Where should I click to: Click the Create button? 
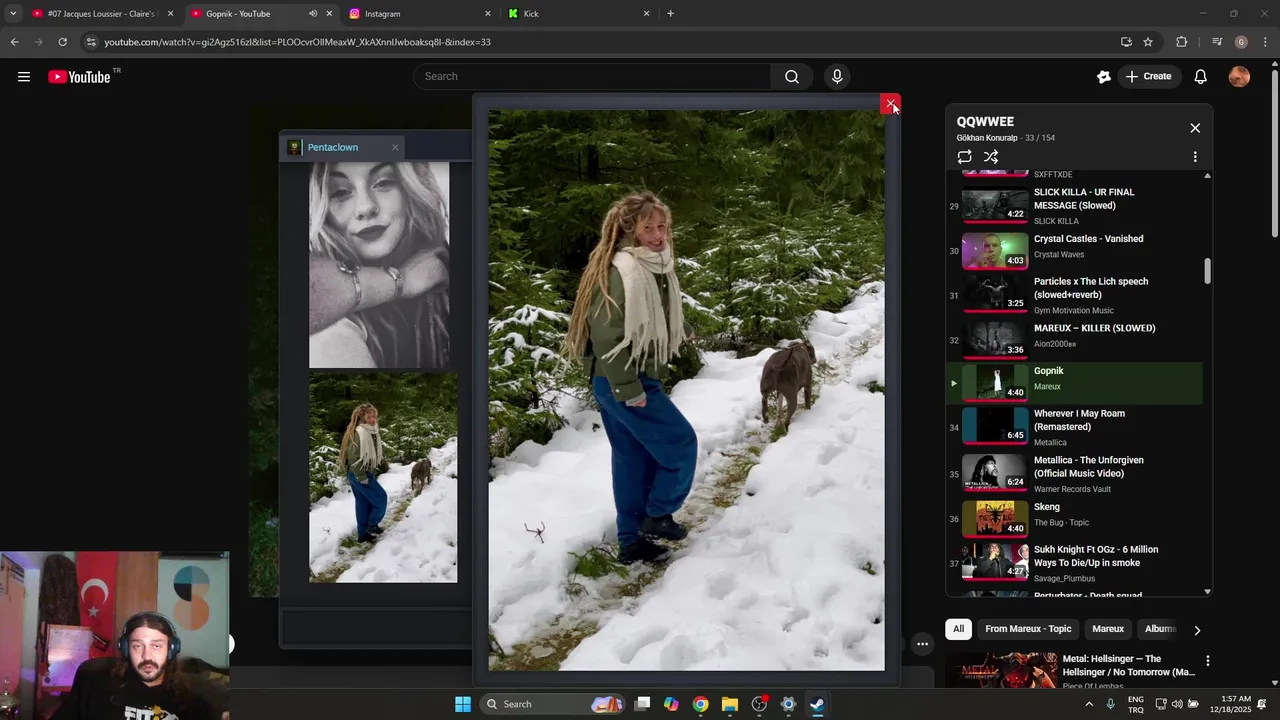click(1148, 77)
